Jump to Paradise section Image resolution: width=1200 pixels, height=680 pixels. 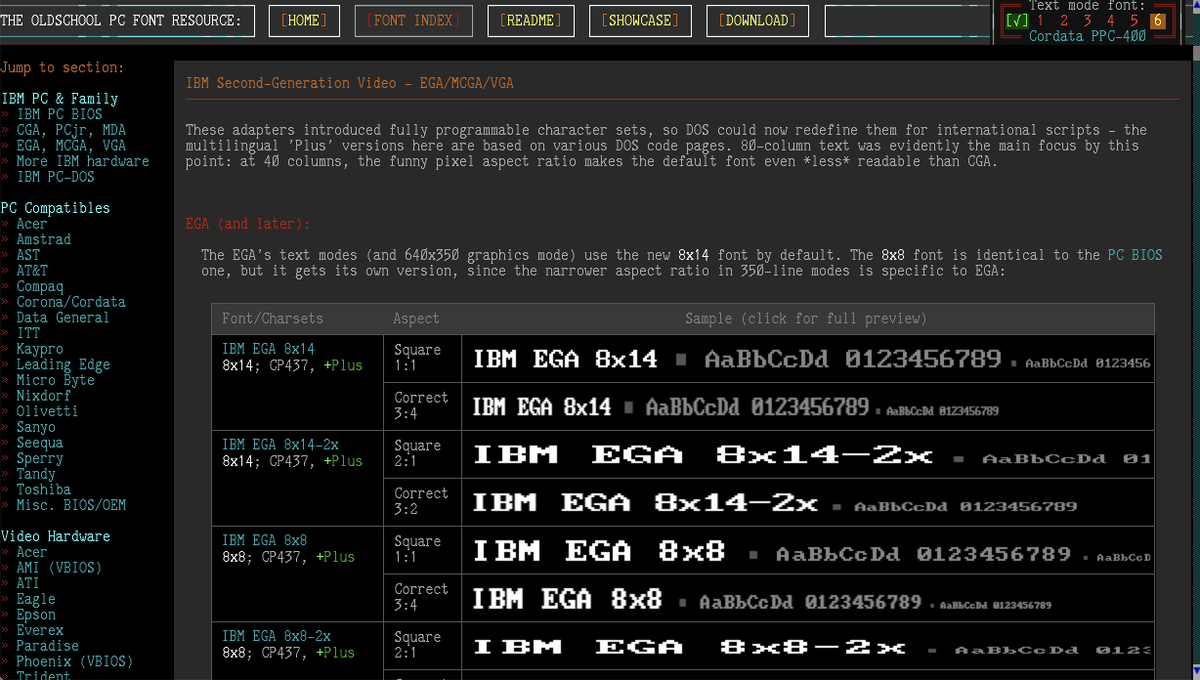(x=47, y=645)
